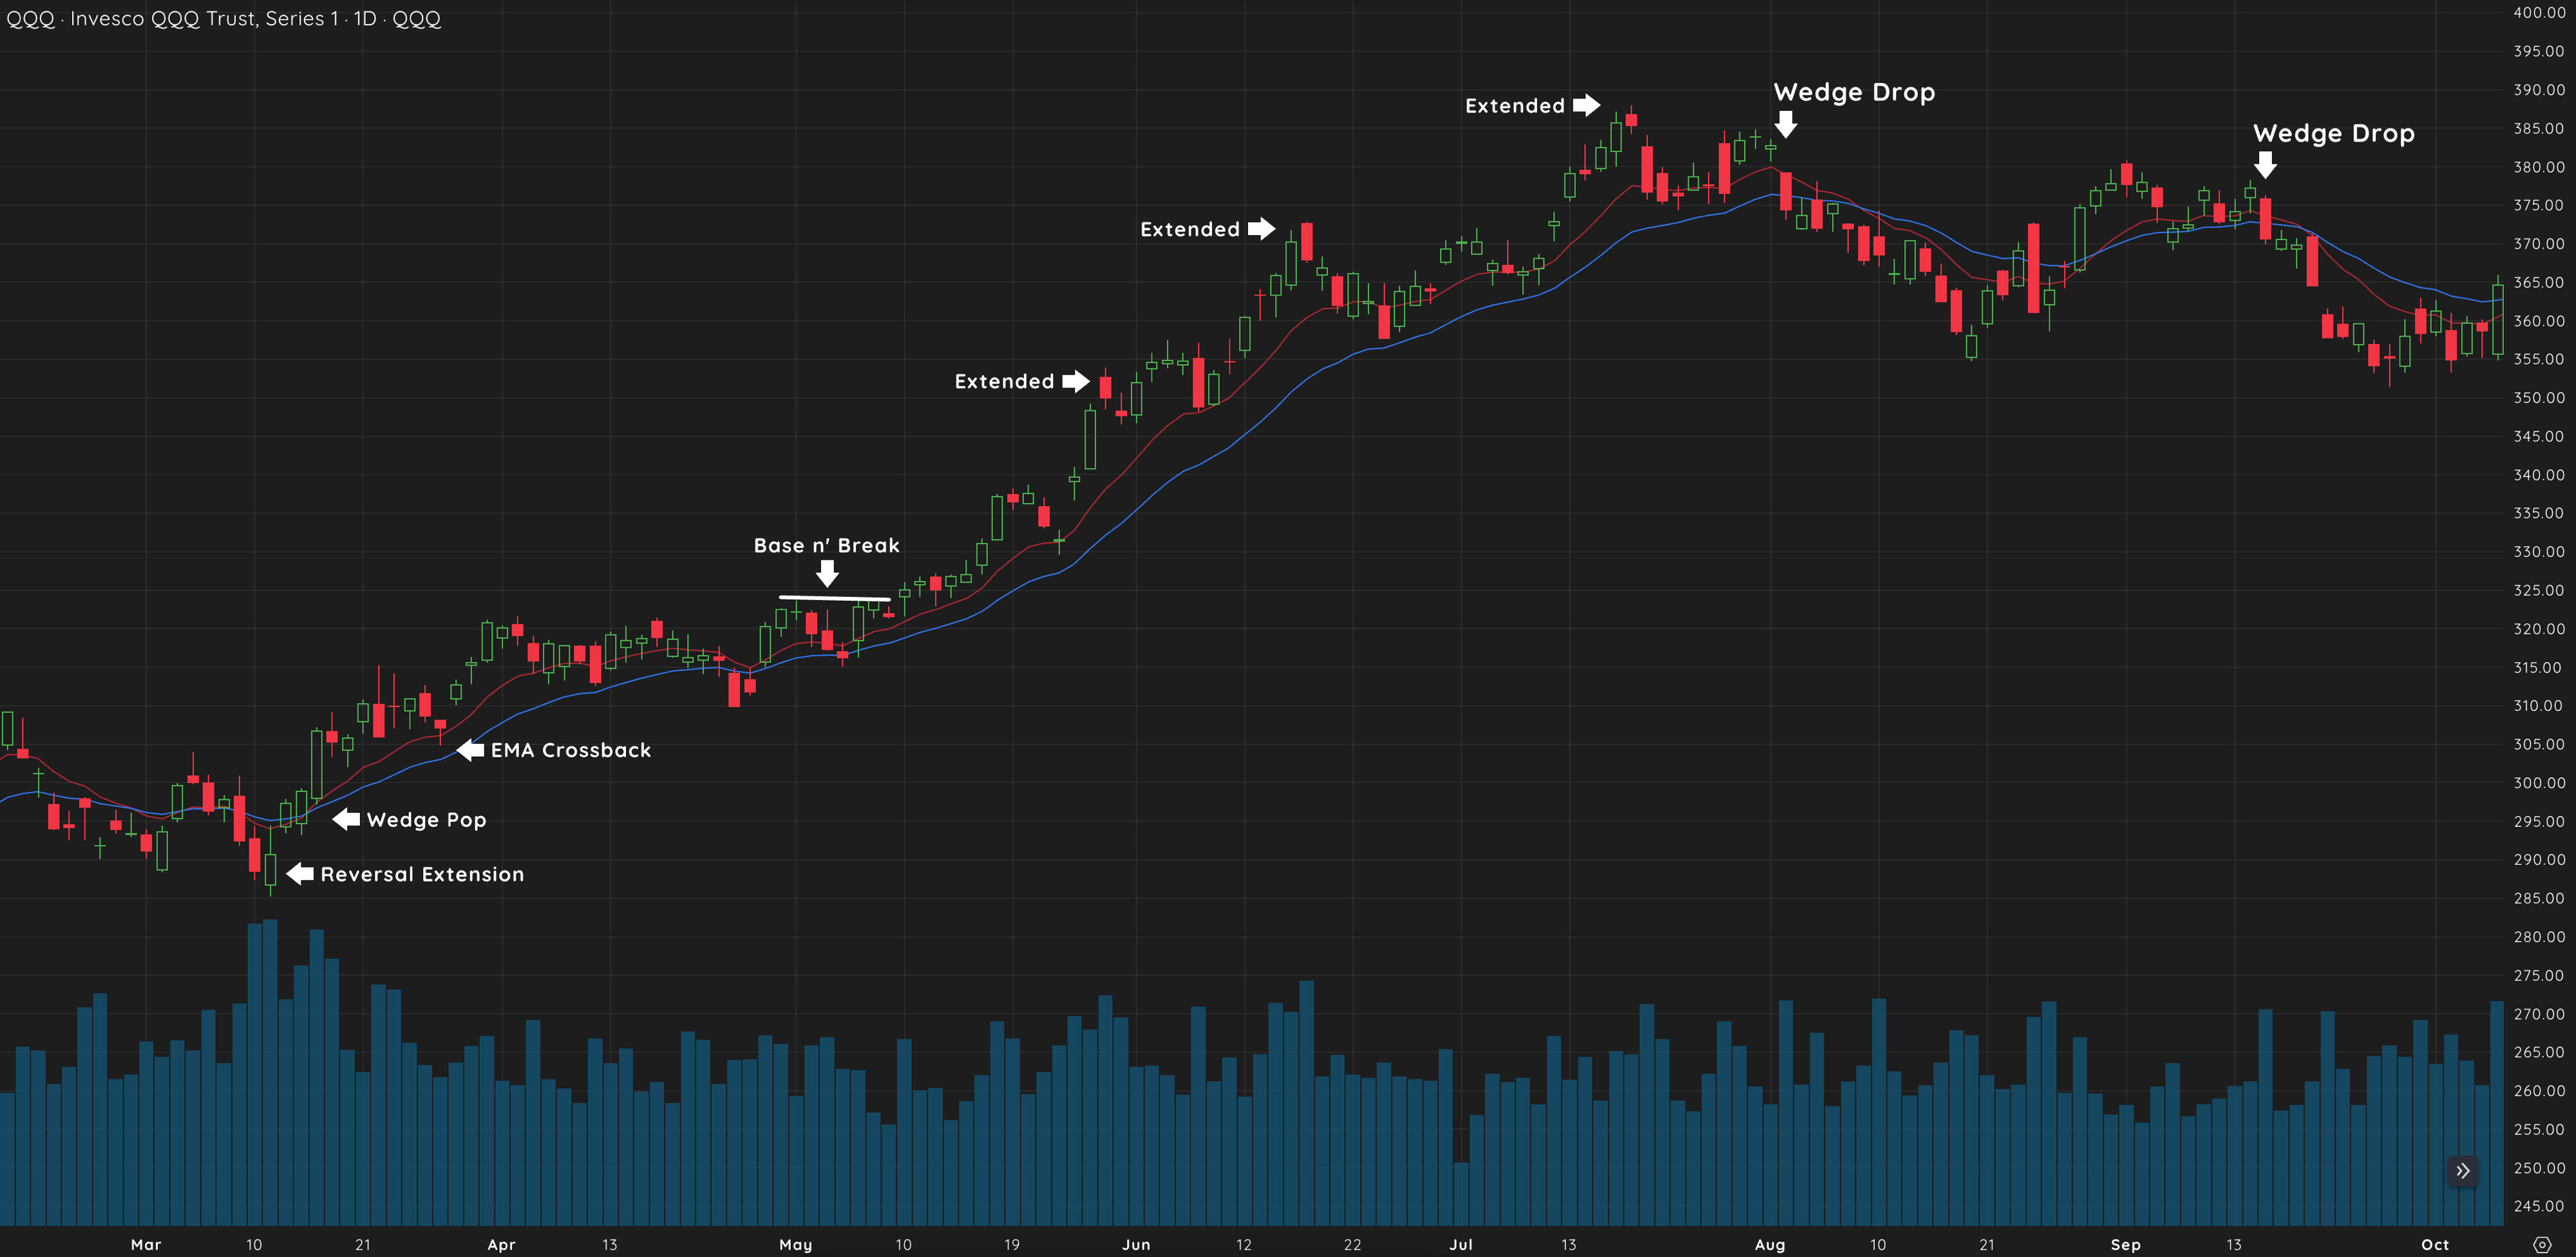This screenshot has height=1257, width=2576.
Task: Open chart settings gear icon at axis corner
Action: coord(2543,1245)
